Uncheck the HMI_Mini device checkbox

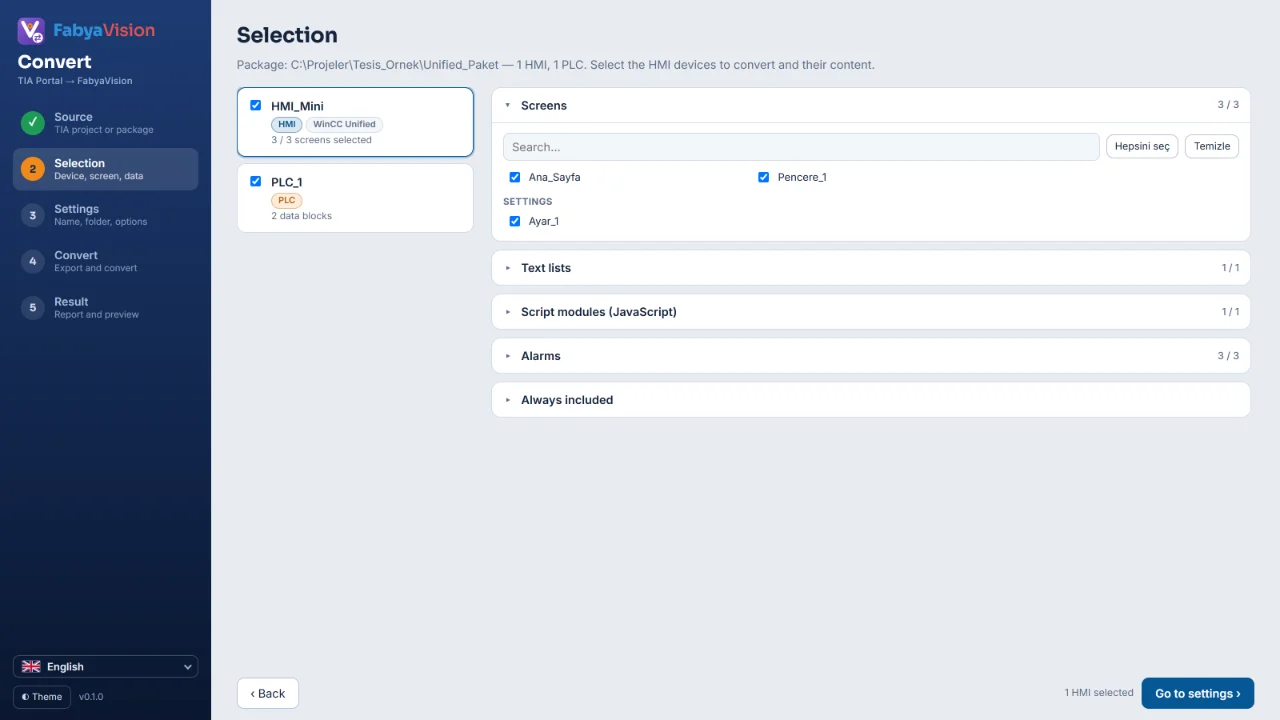point(256,105)
